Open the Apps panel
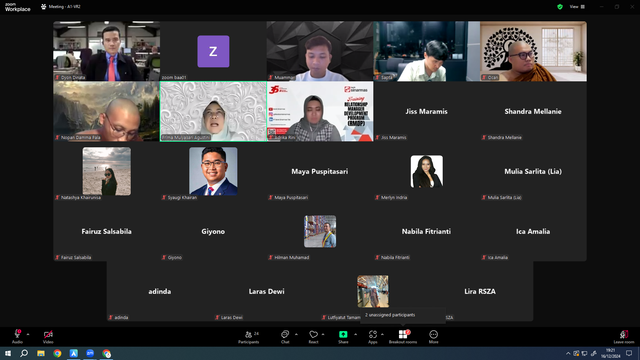The height and width of the screenshot is (360, 640). [x=373, y=336]
